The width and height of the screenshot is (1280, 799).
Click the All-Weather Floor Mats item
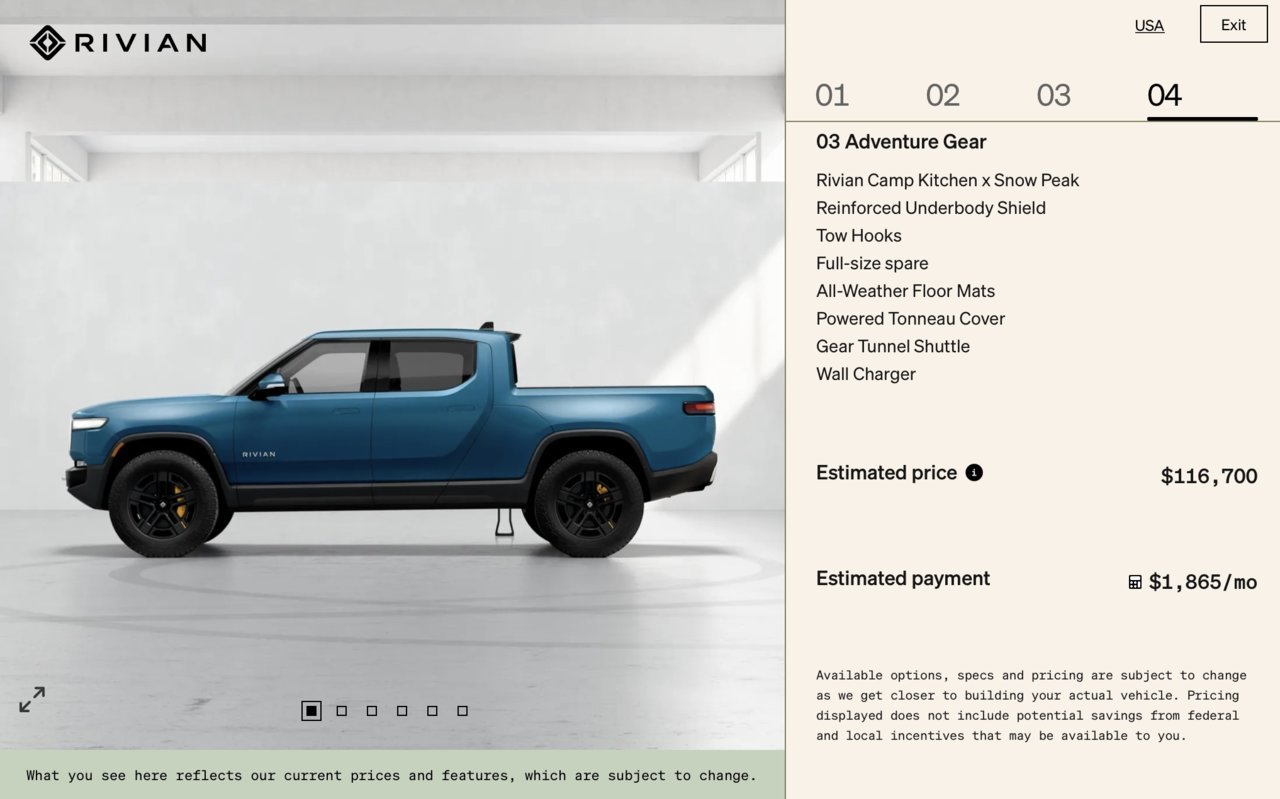pos(906,291)
